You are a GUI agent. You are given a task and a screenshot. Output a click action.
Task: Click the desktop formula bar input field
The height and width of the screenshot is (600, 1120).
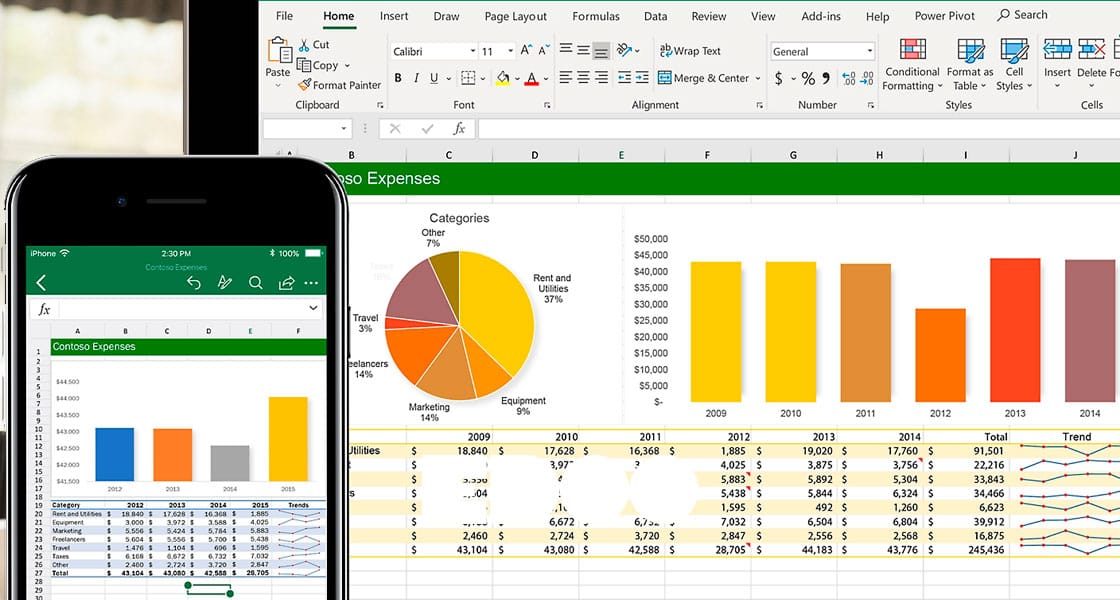tap(799, 129)
